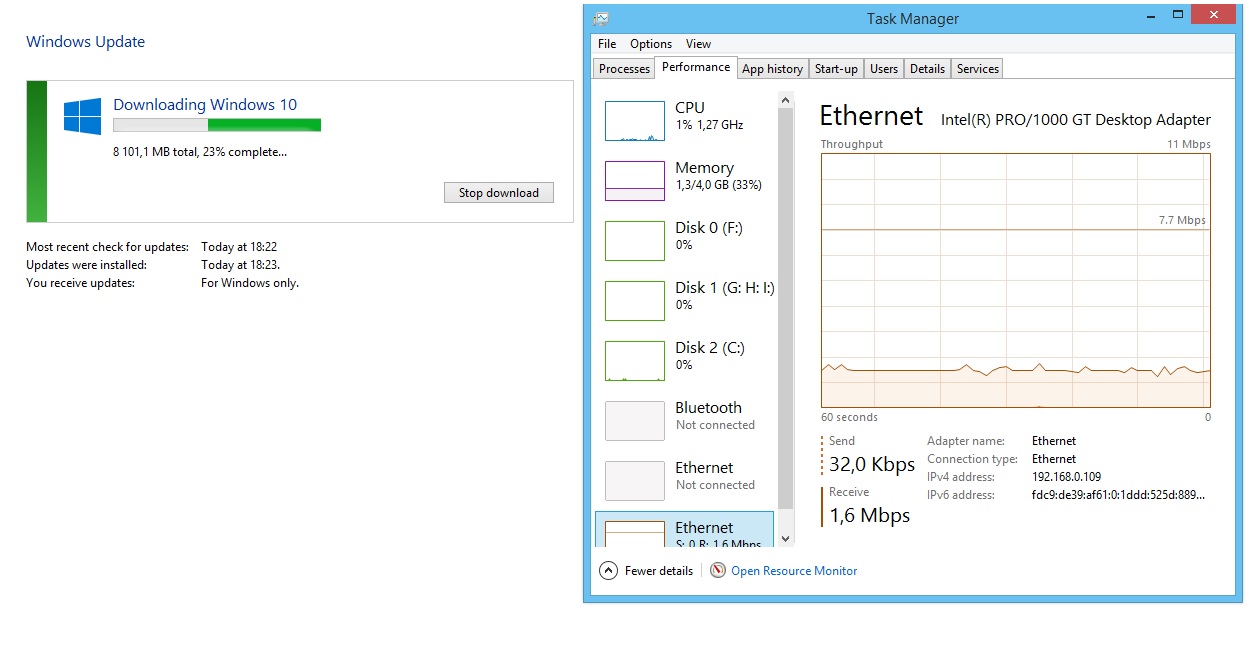The image size is (1247, 648).
Task: Click the large Ethernet heading
Action: pos(871,116)
